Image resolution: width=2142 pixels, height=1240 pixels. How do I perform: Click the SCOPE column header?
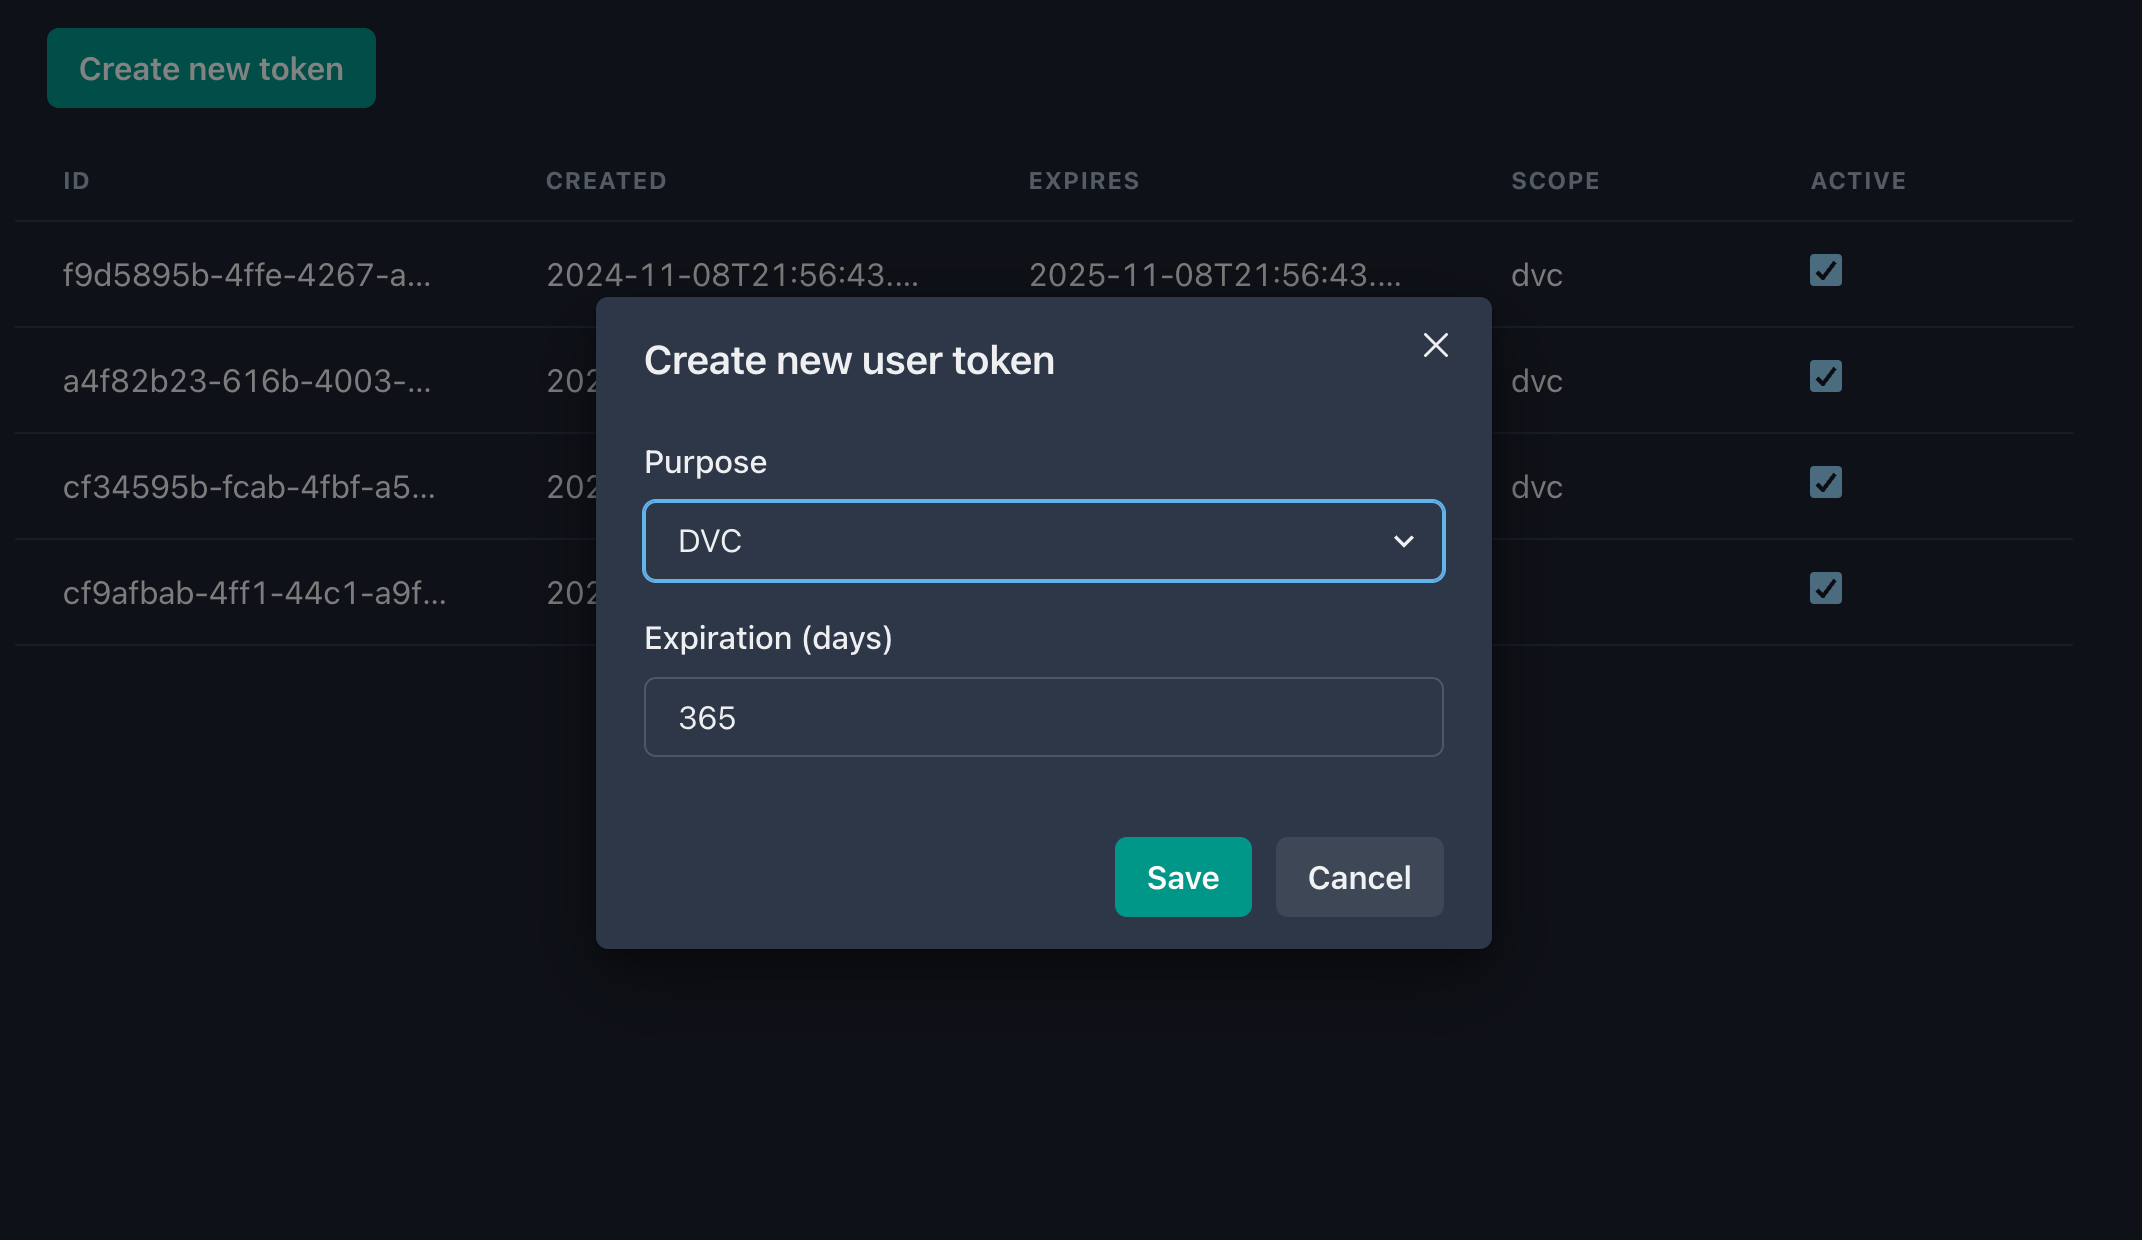(x=1555, y=181)
